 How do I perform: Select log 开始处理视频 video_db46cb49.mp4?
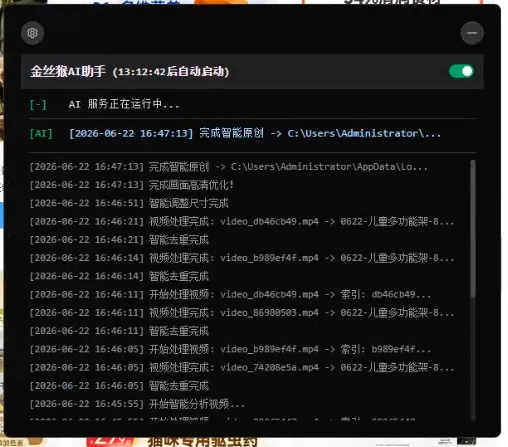(230, 295)
